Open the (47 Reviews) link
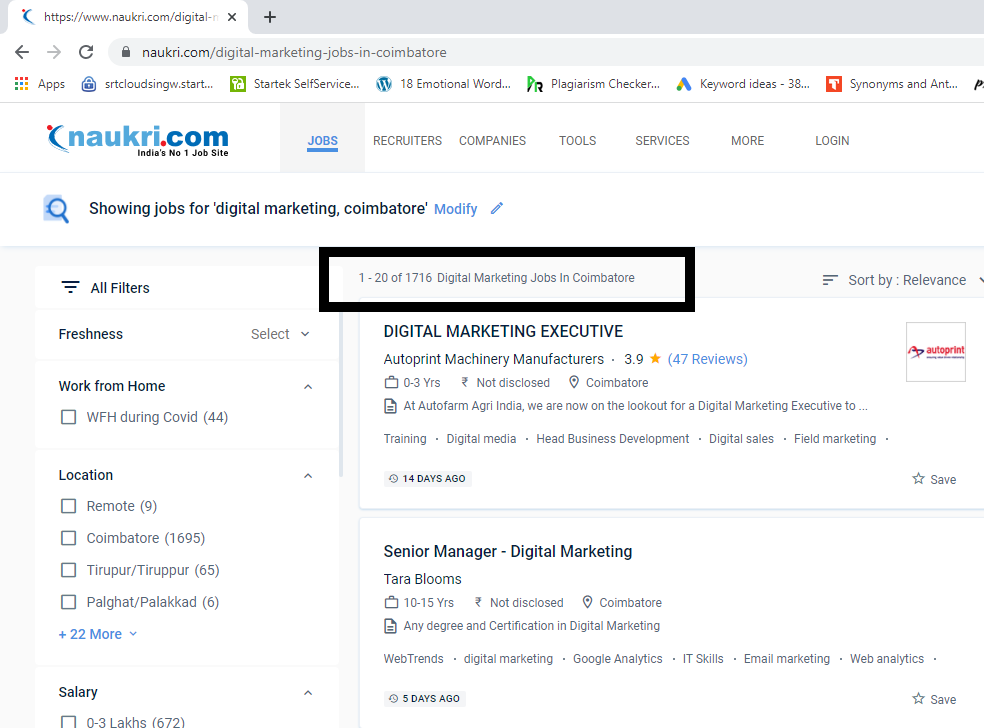This screenshot has width=984, height=728. click(x=707, y=359)
